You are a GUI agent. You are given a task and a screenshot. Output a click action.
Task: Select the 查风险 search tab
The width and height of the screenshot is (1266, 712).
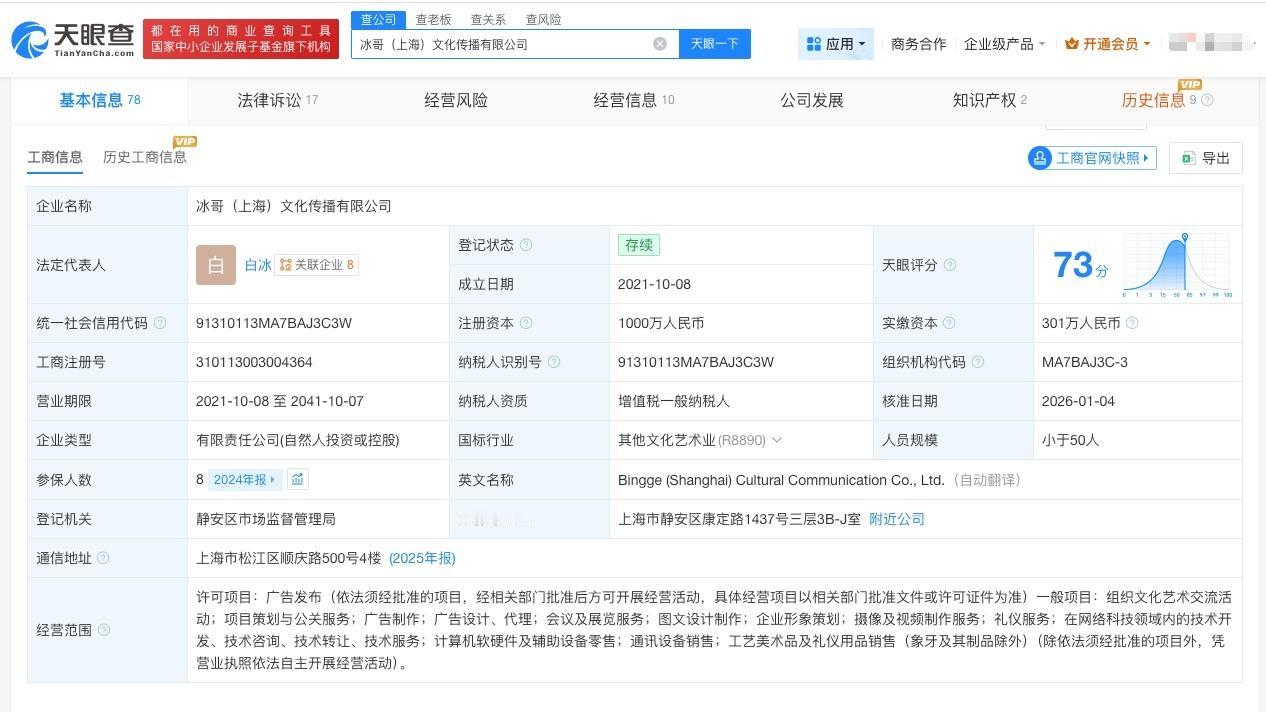tap(543, 19)
